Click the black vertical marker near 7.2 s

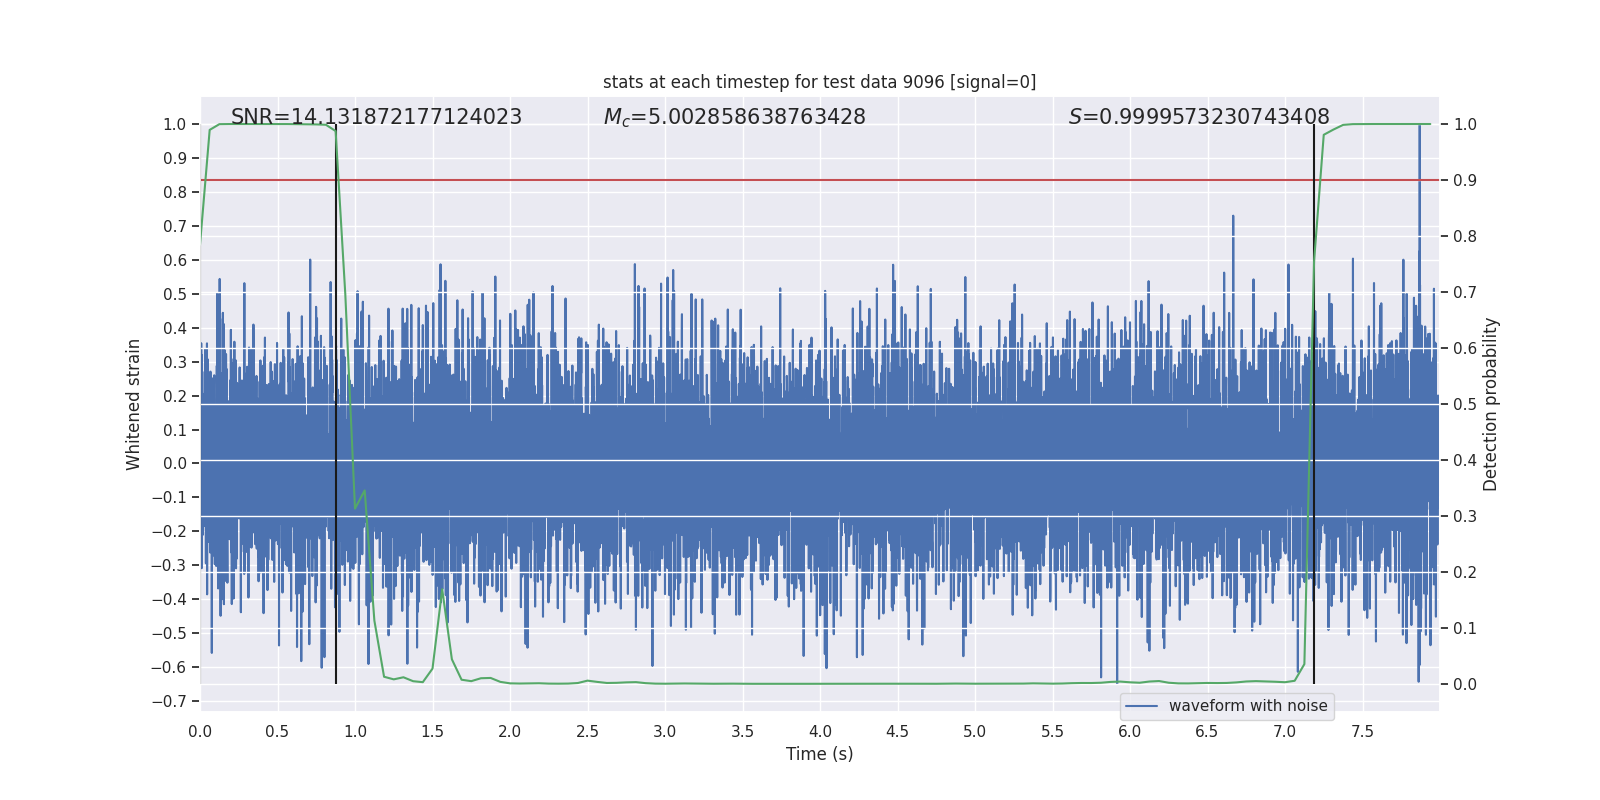(x=1314, y=404)
